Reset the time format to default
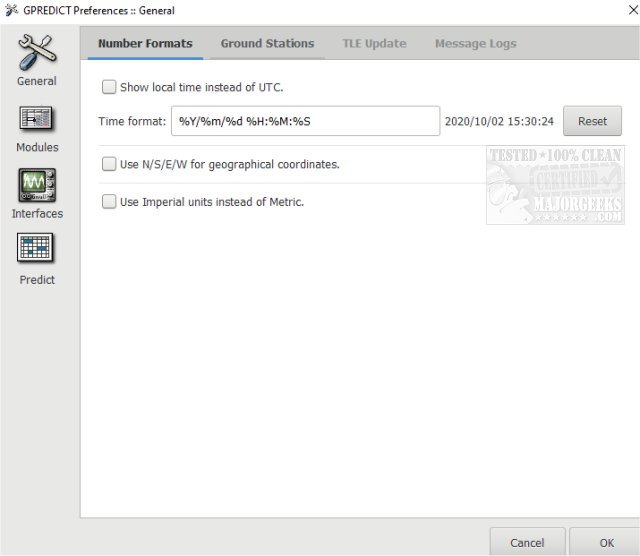The height and width of the screenshot is (556, 640). (592, 121)
